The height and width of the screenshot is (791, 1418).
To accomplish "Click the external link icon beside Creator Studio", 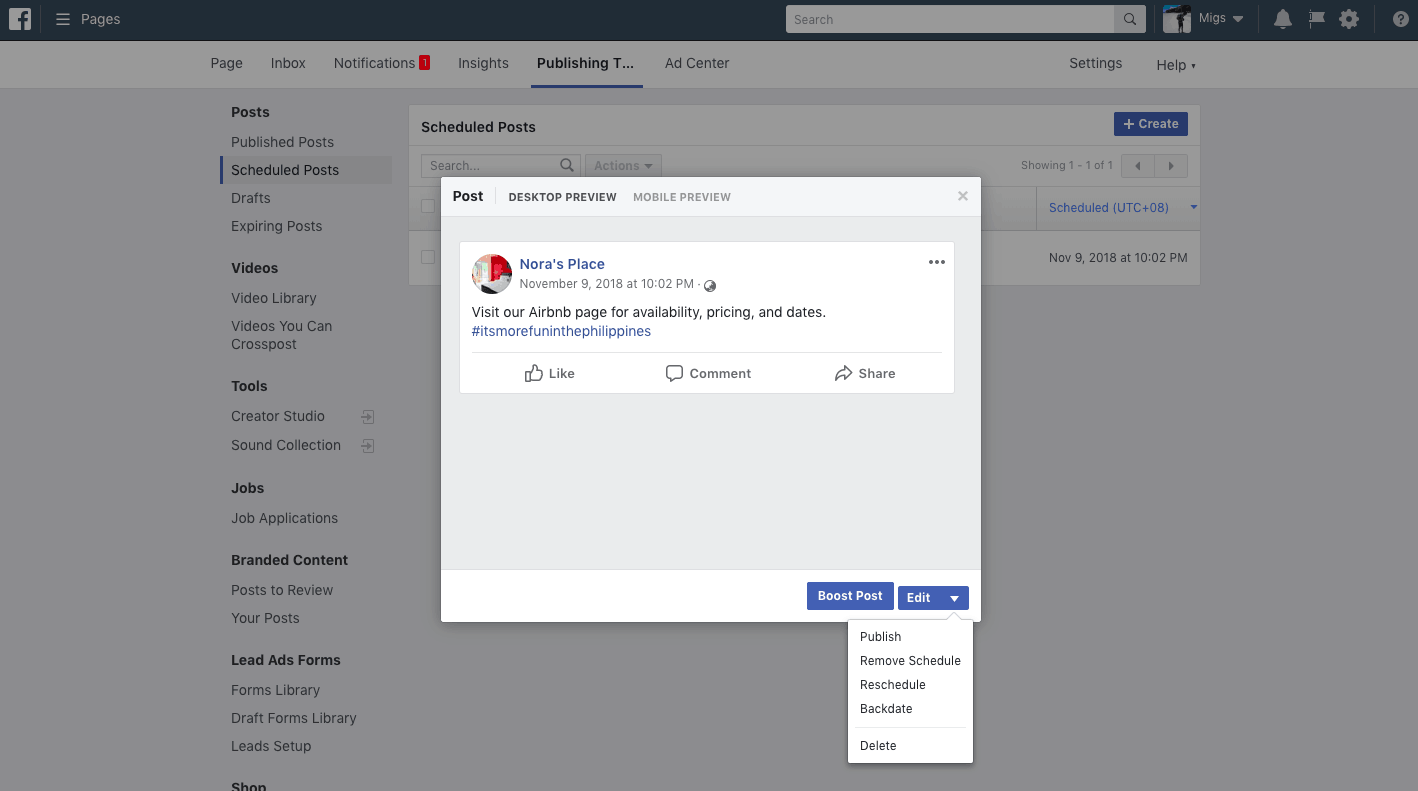I will coord(367,416).
